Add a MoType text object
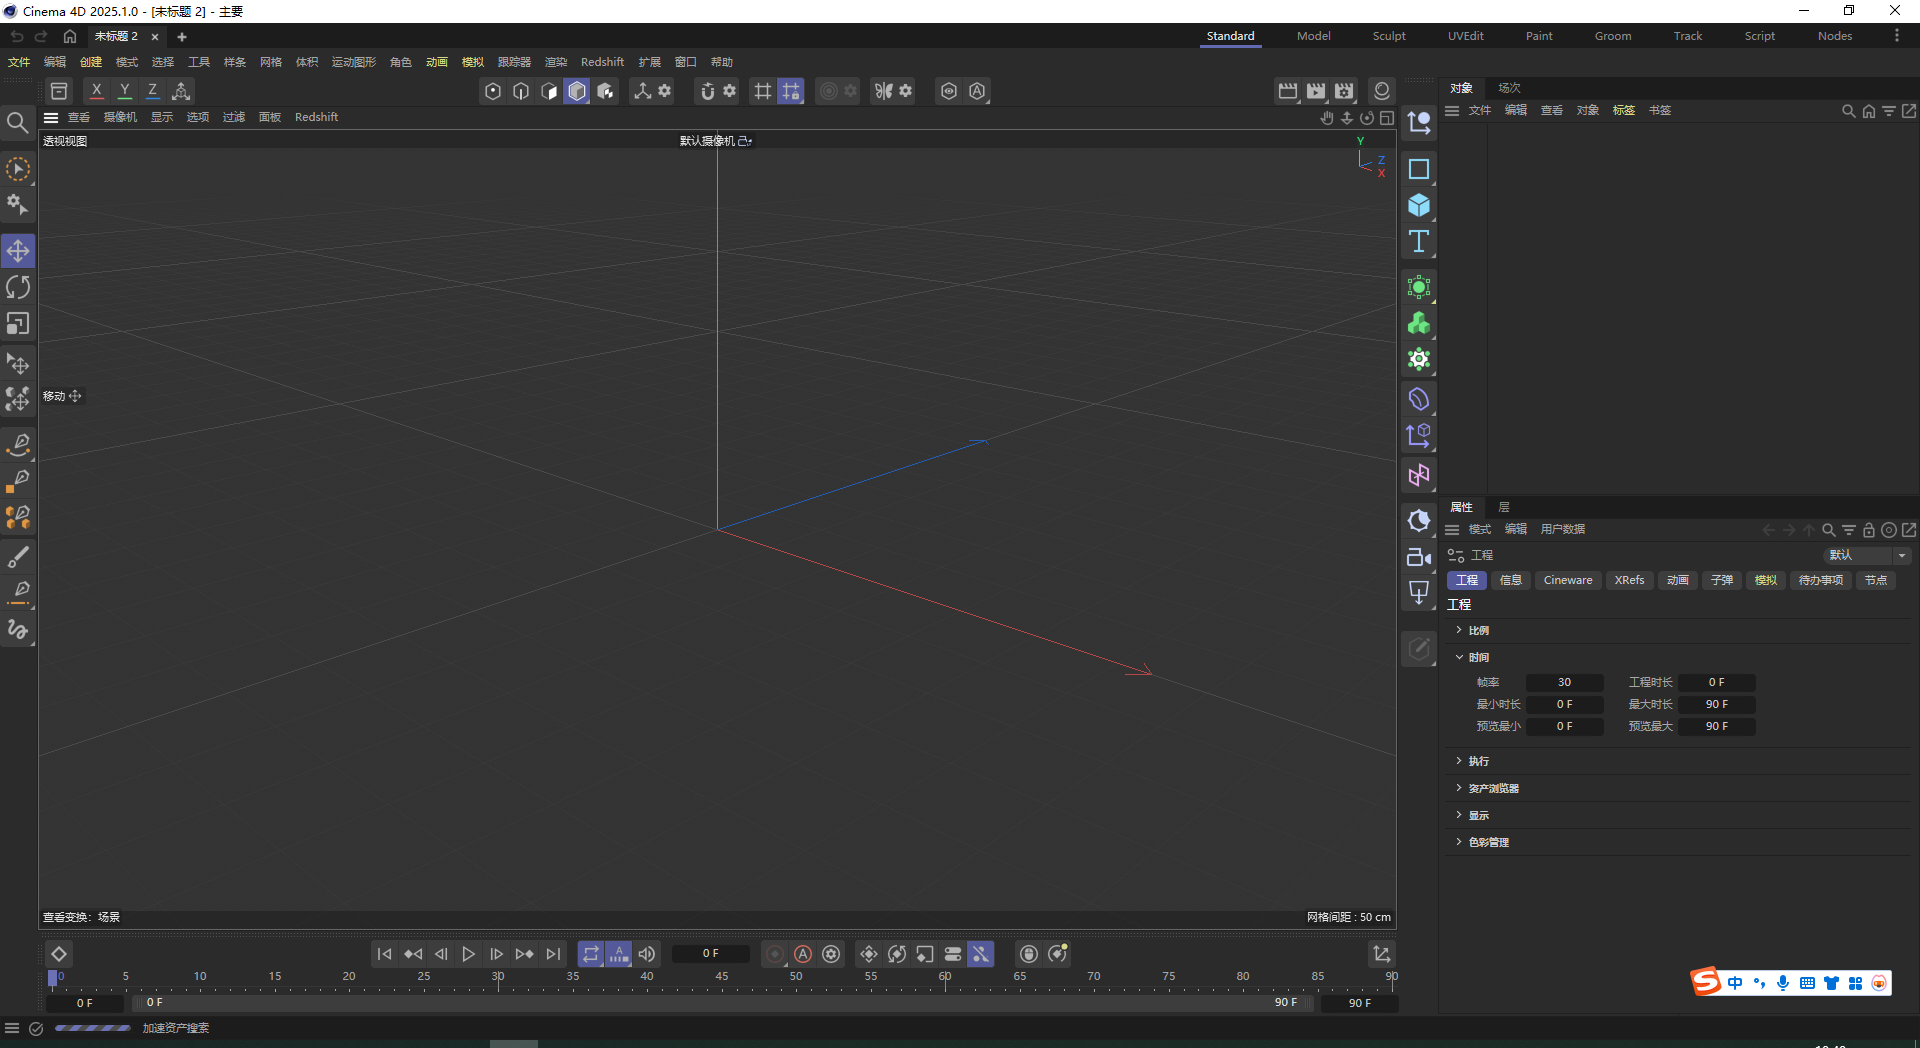 pos(1419,240)
